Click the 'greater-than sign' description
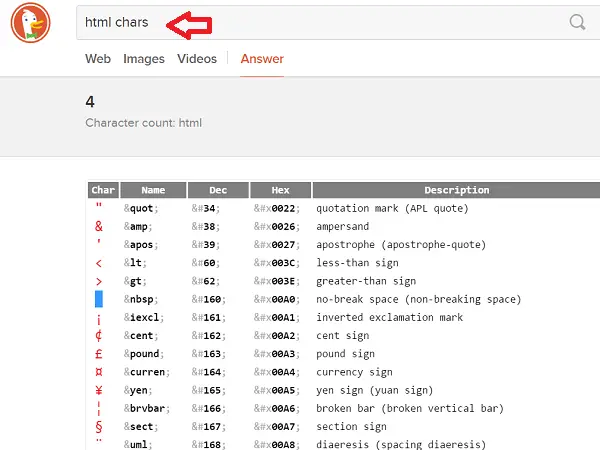The image size is (600, 450). (366, 281)
